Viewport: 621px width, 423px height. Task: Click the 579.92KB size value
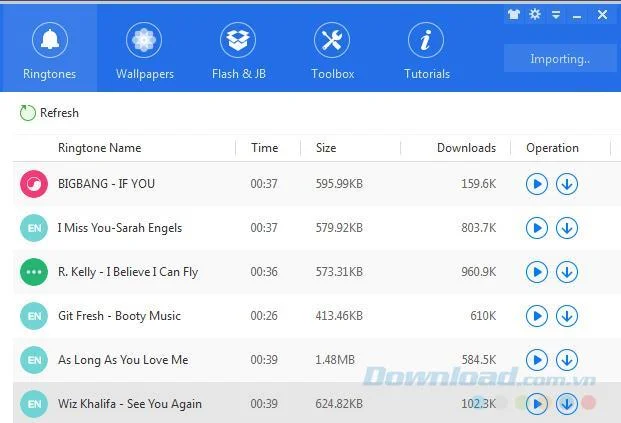[x=339, y=228]
